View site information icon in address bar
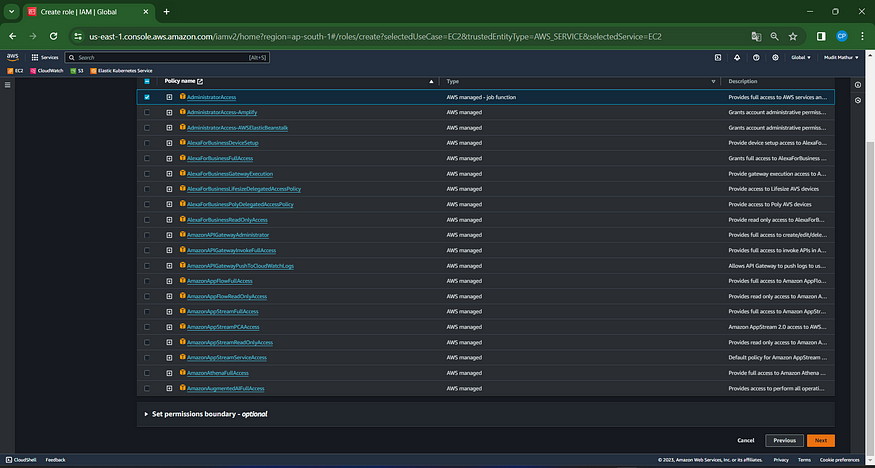 tap(78, 36)
